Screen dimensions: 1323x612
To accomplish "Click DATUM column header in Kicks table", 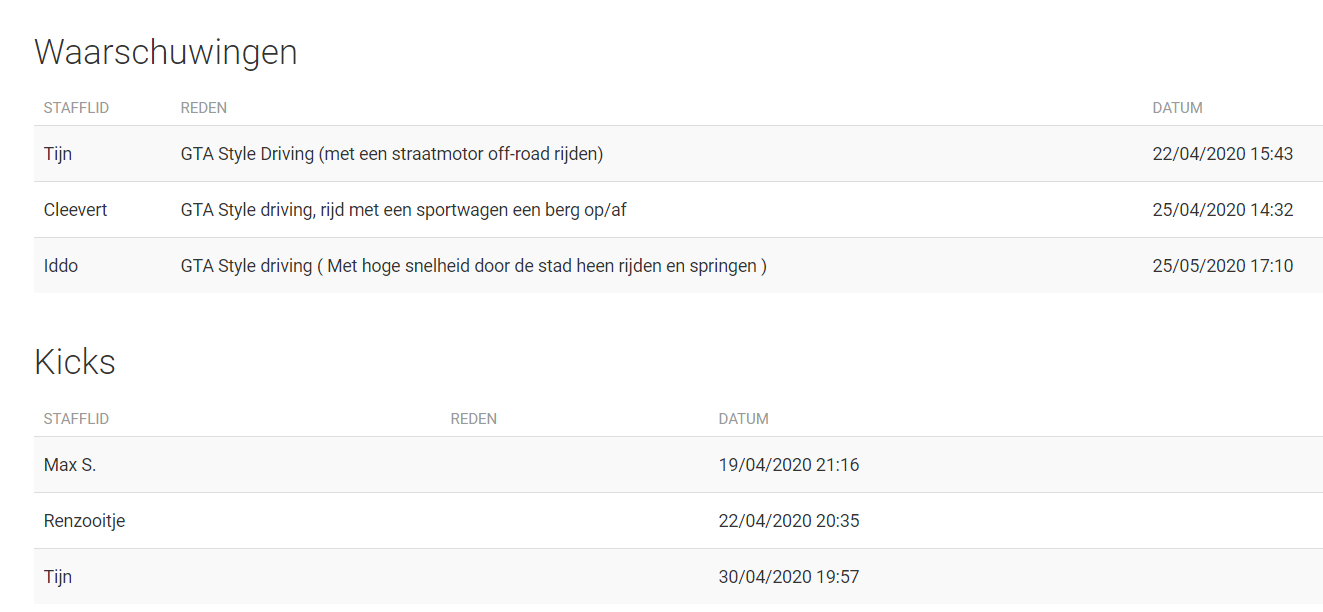I will pos(743,419).
